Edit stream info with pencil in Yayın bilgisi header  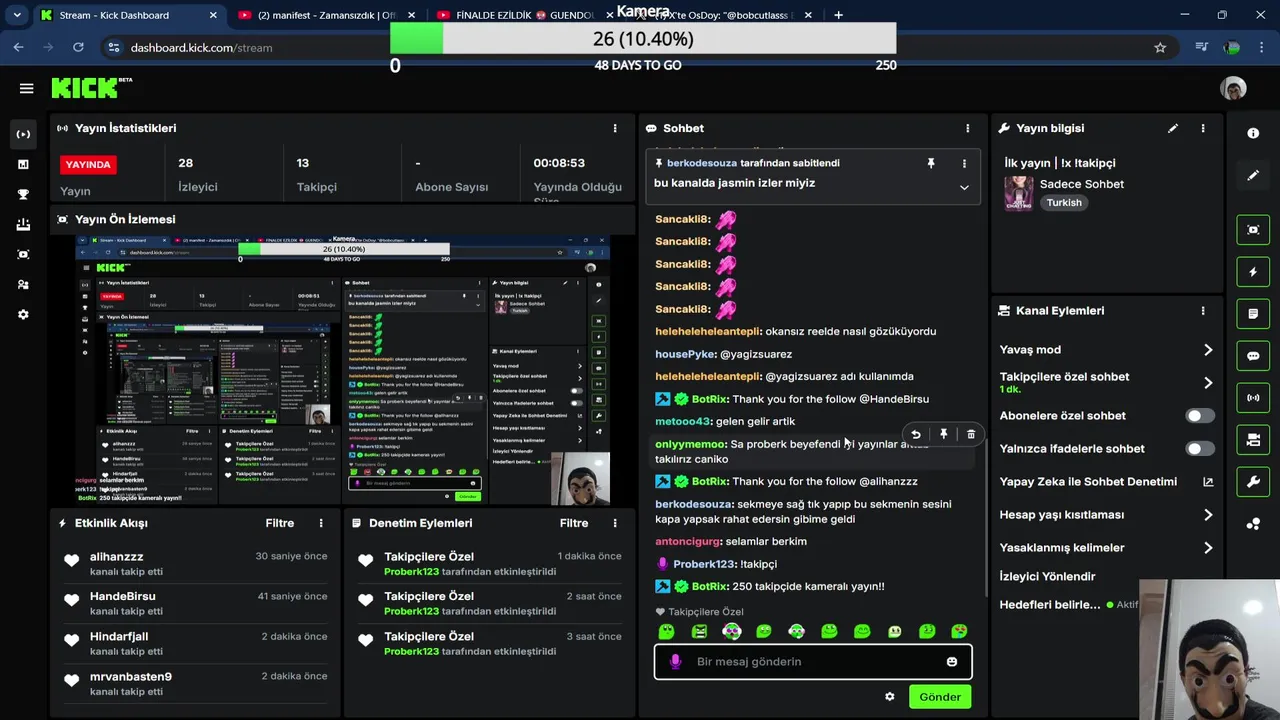[1173, 128]
